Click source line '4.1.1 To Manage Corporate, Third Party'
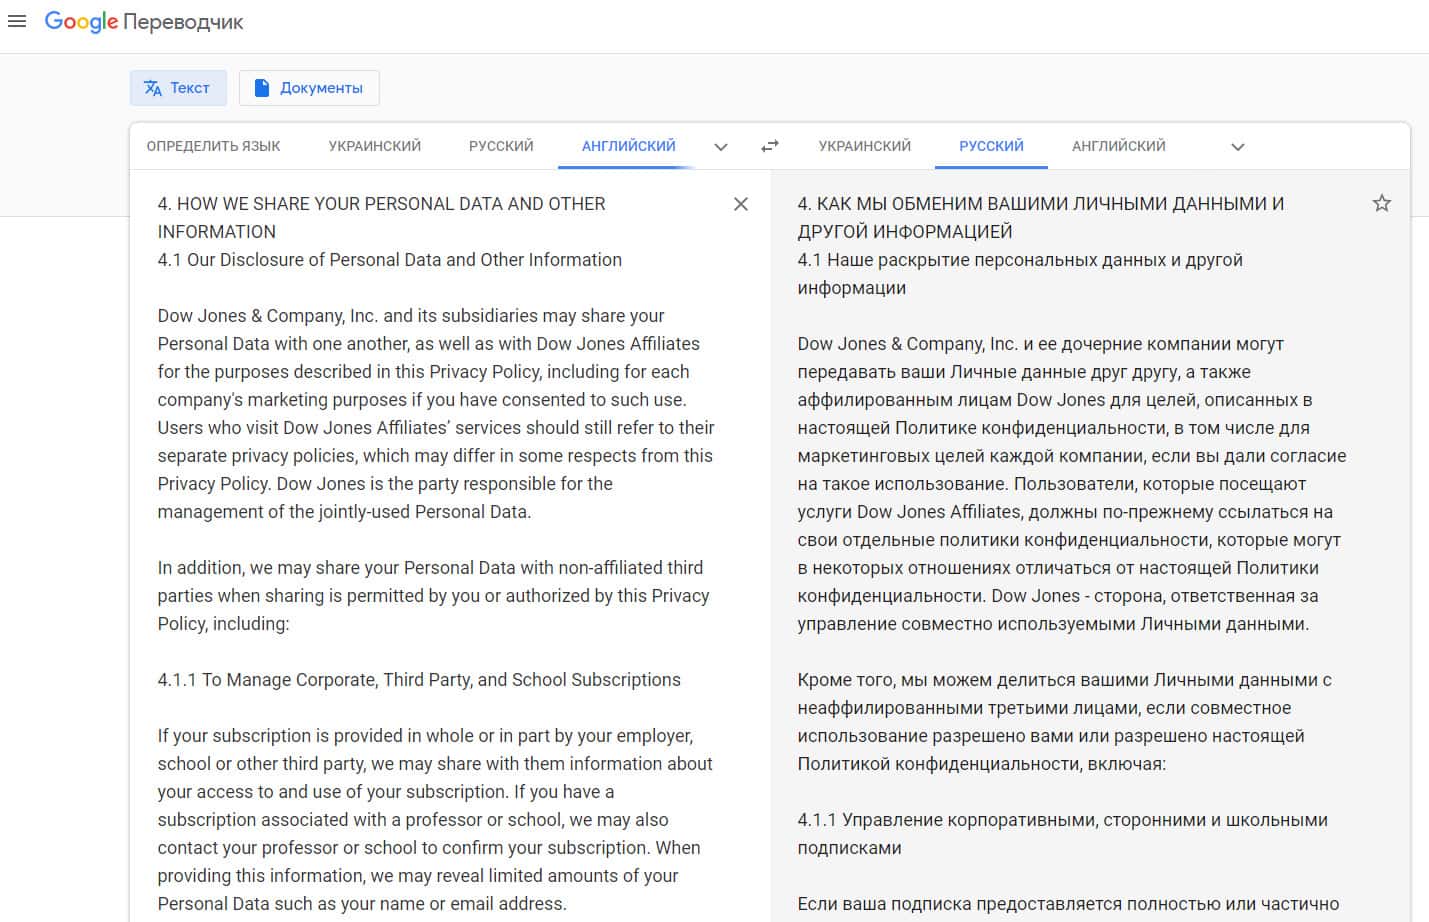Viewport: 1429px width, 922px height. point(419,680)
